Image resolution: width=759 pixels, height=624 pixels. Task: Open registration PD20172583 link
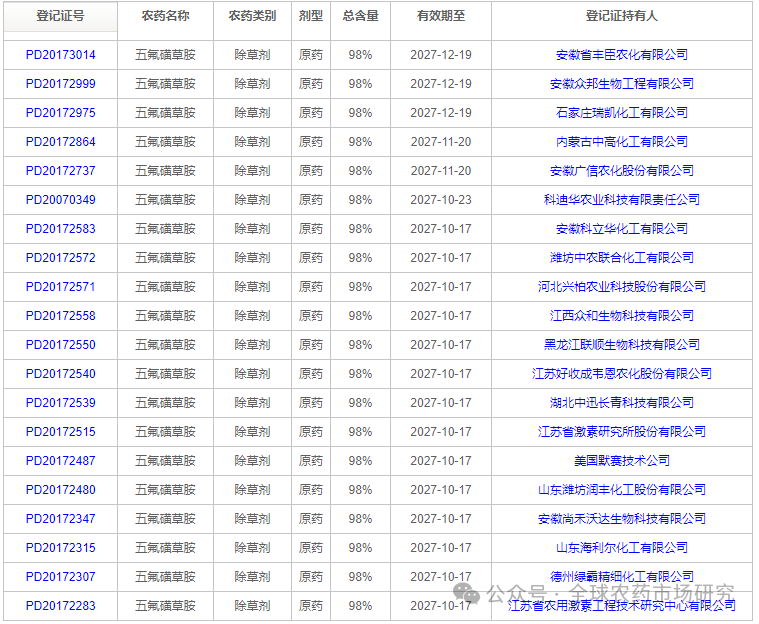click(61, 229)
